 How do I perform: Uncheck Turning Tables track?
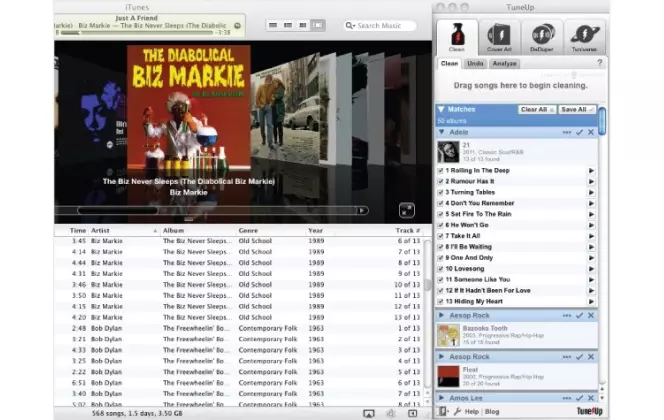point(440,193)
